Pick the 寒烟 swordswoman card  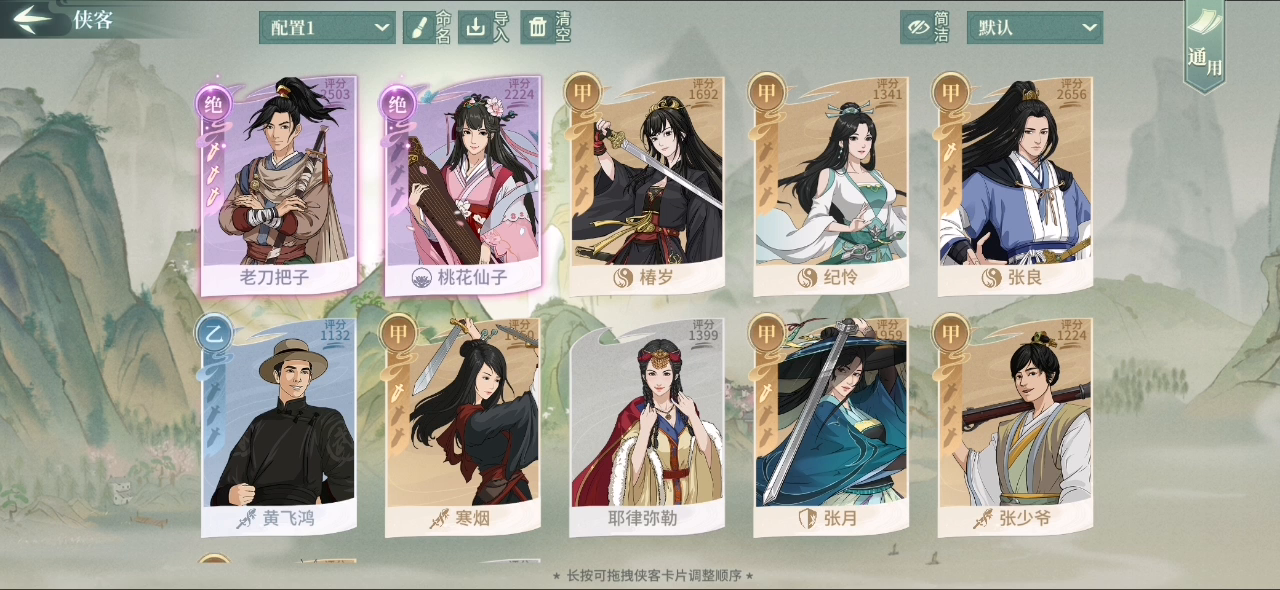(462, 427)
